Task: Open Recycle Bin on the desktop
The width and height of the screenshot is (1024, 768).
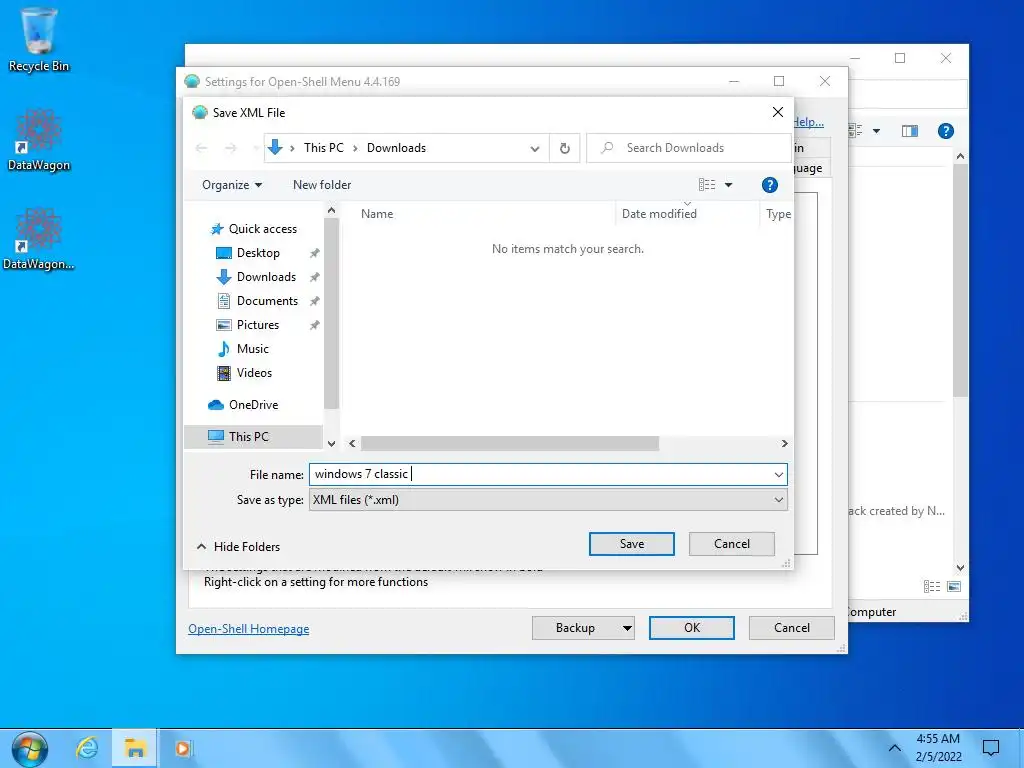Action: point(39,40)
